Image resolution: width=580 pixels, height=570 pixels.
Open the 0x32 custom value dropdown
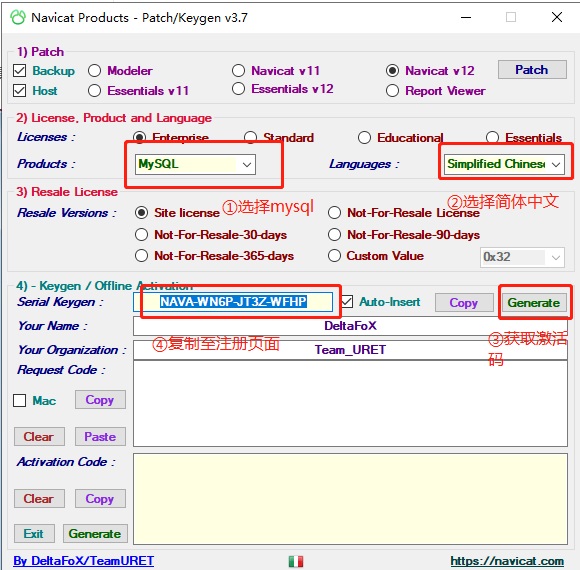click(x=522, y=257)
